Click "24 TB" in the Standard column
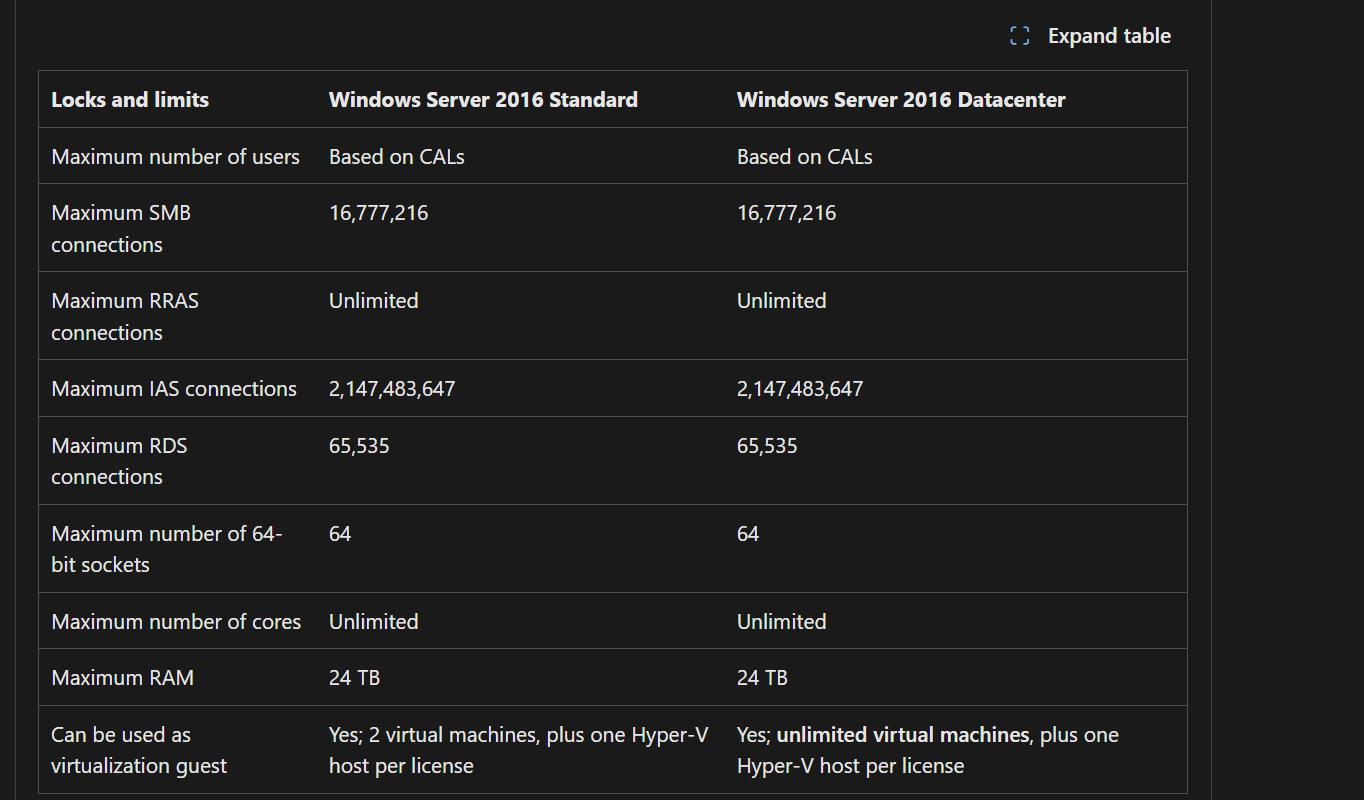The image size is (1364, 800). [354, 678]
